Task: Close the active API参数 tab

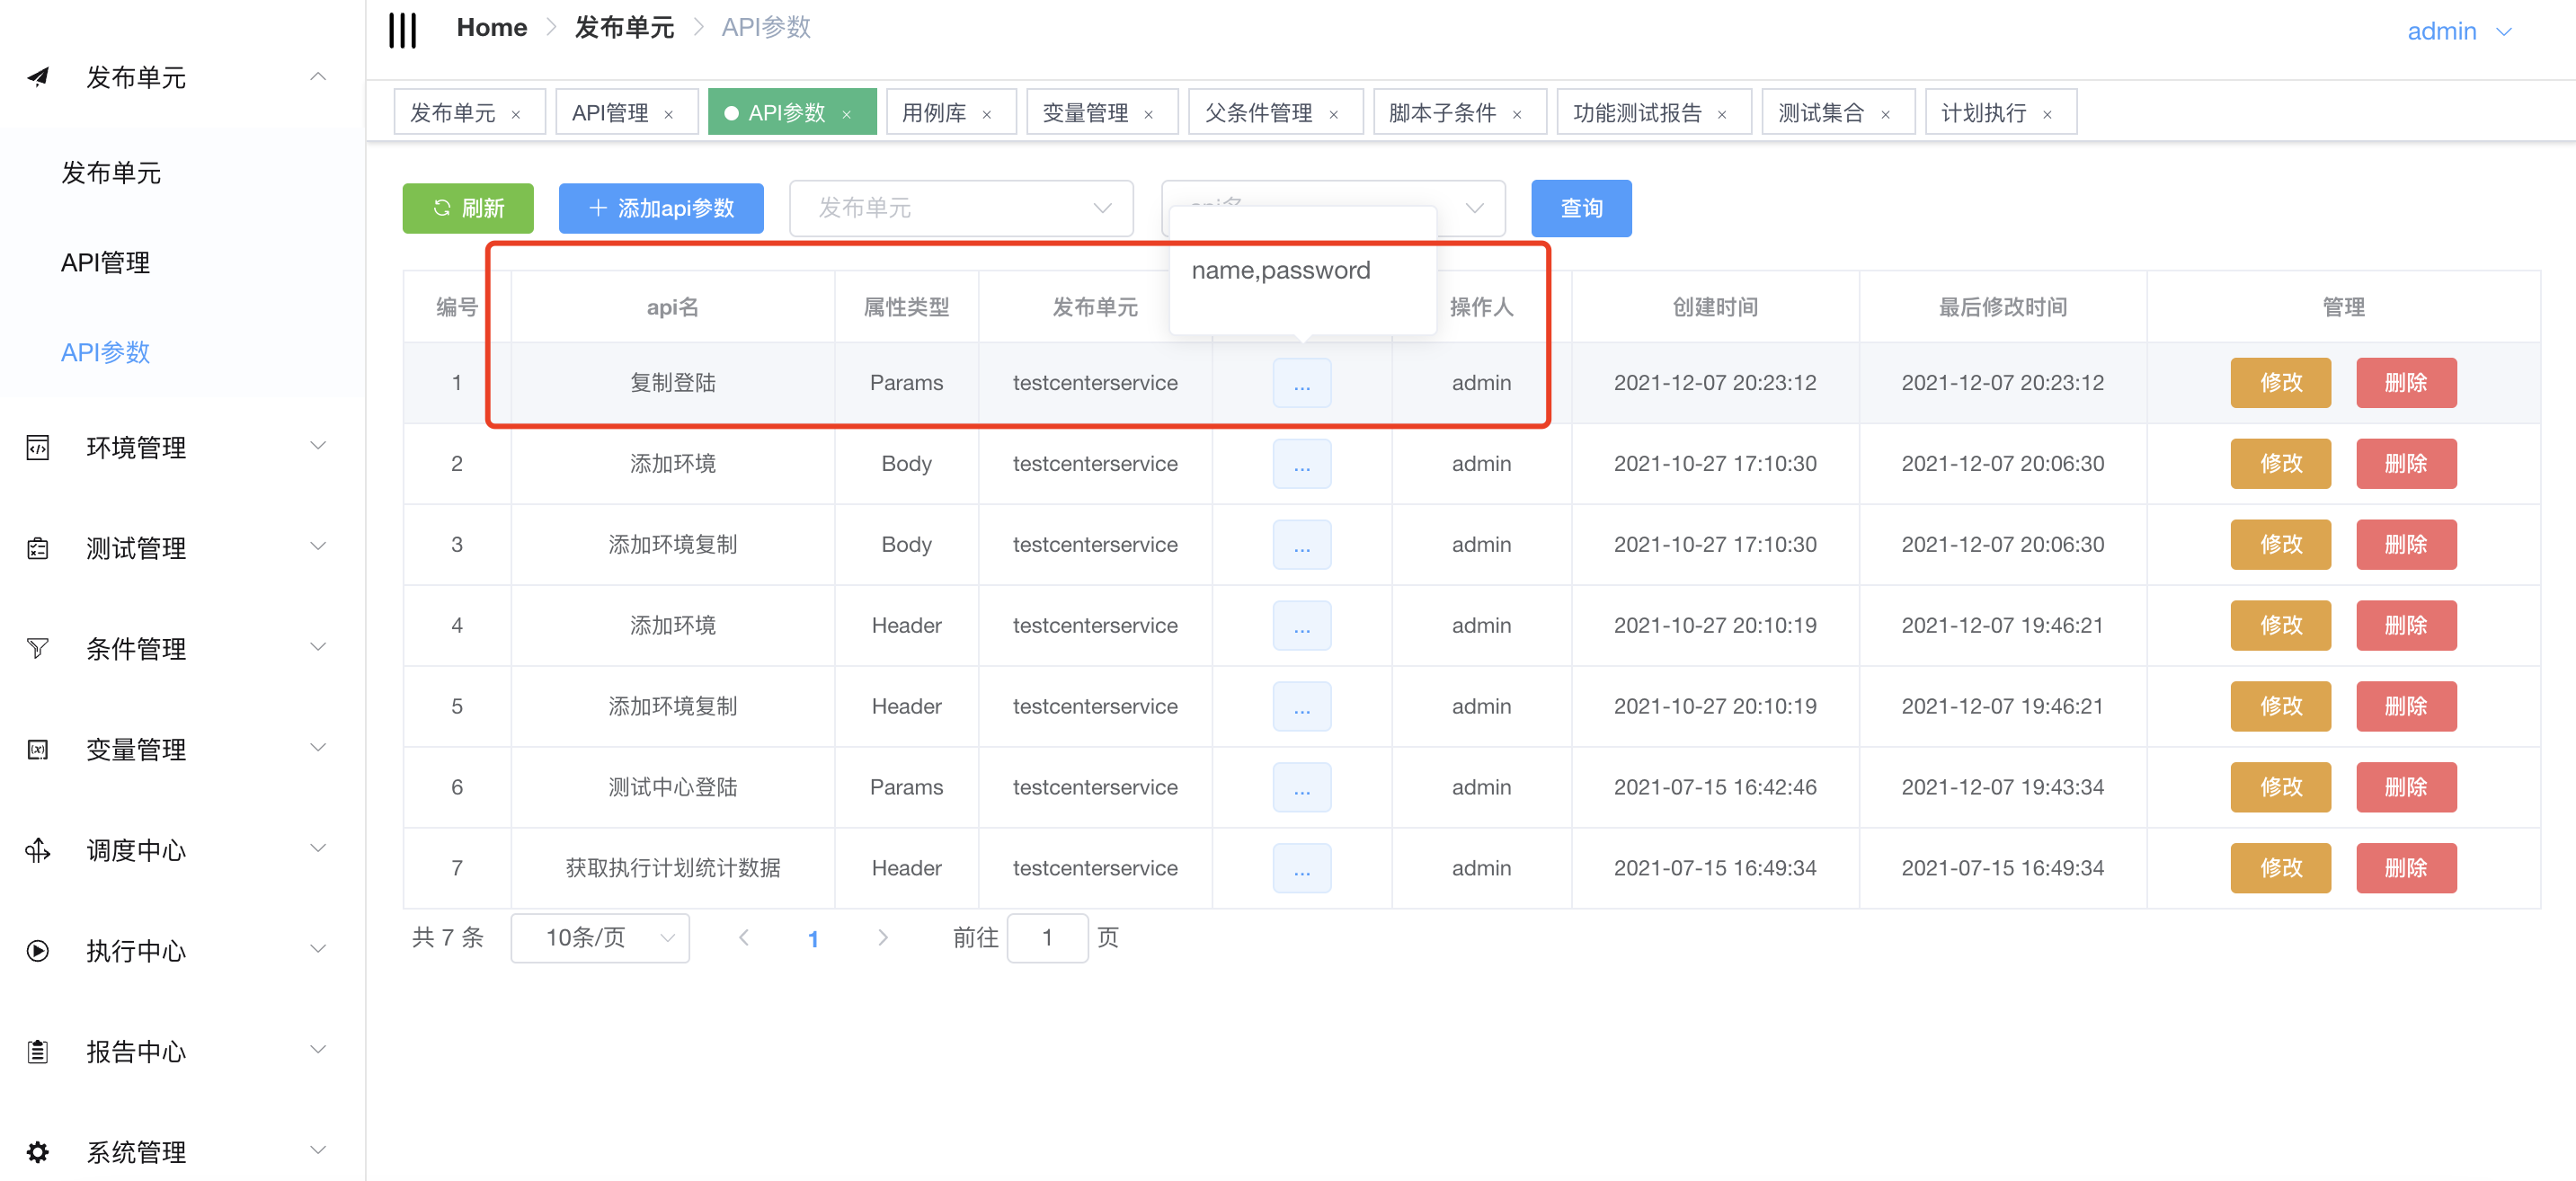Action: pos(847,114)
